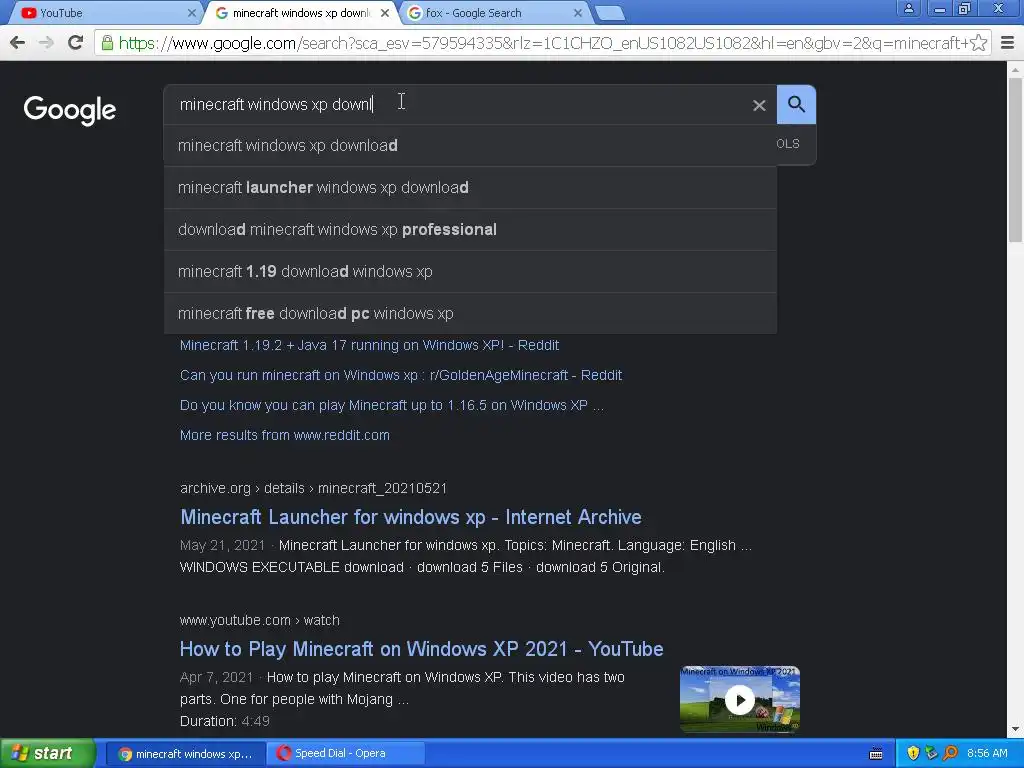This screenshot has width=1024, height=768.
Task: Open How to Play Minecraft on Windows XP 2021
Action: tap(421, 648)
